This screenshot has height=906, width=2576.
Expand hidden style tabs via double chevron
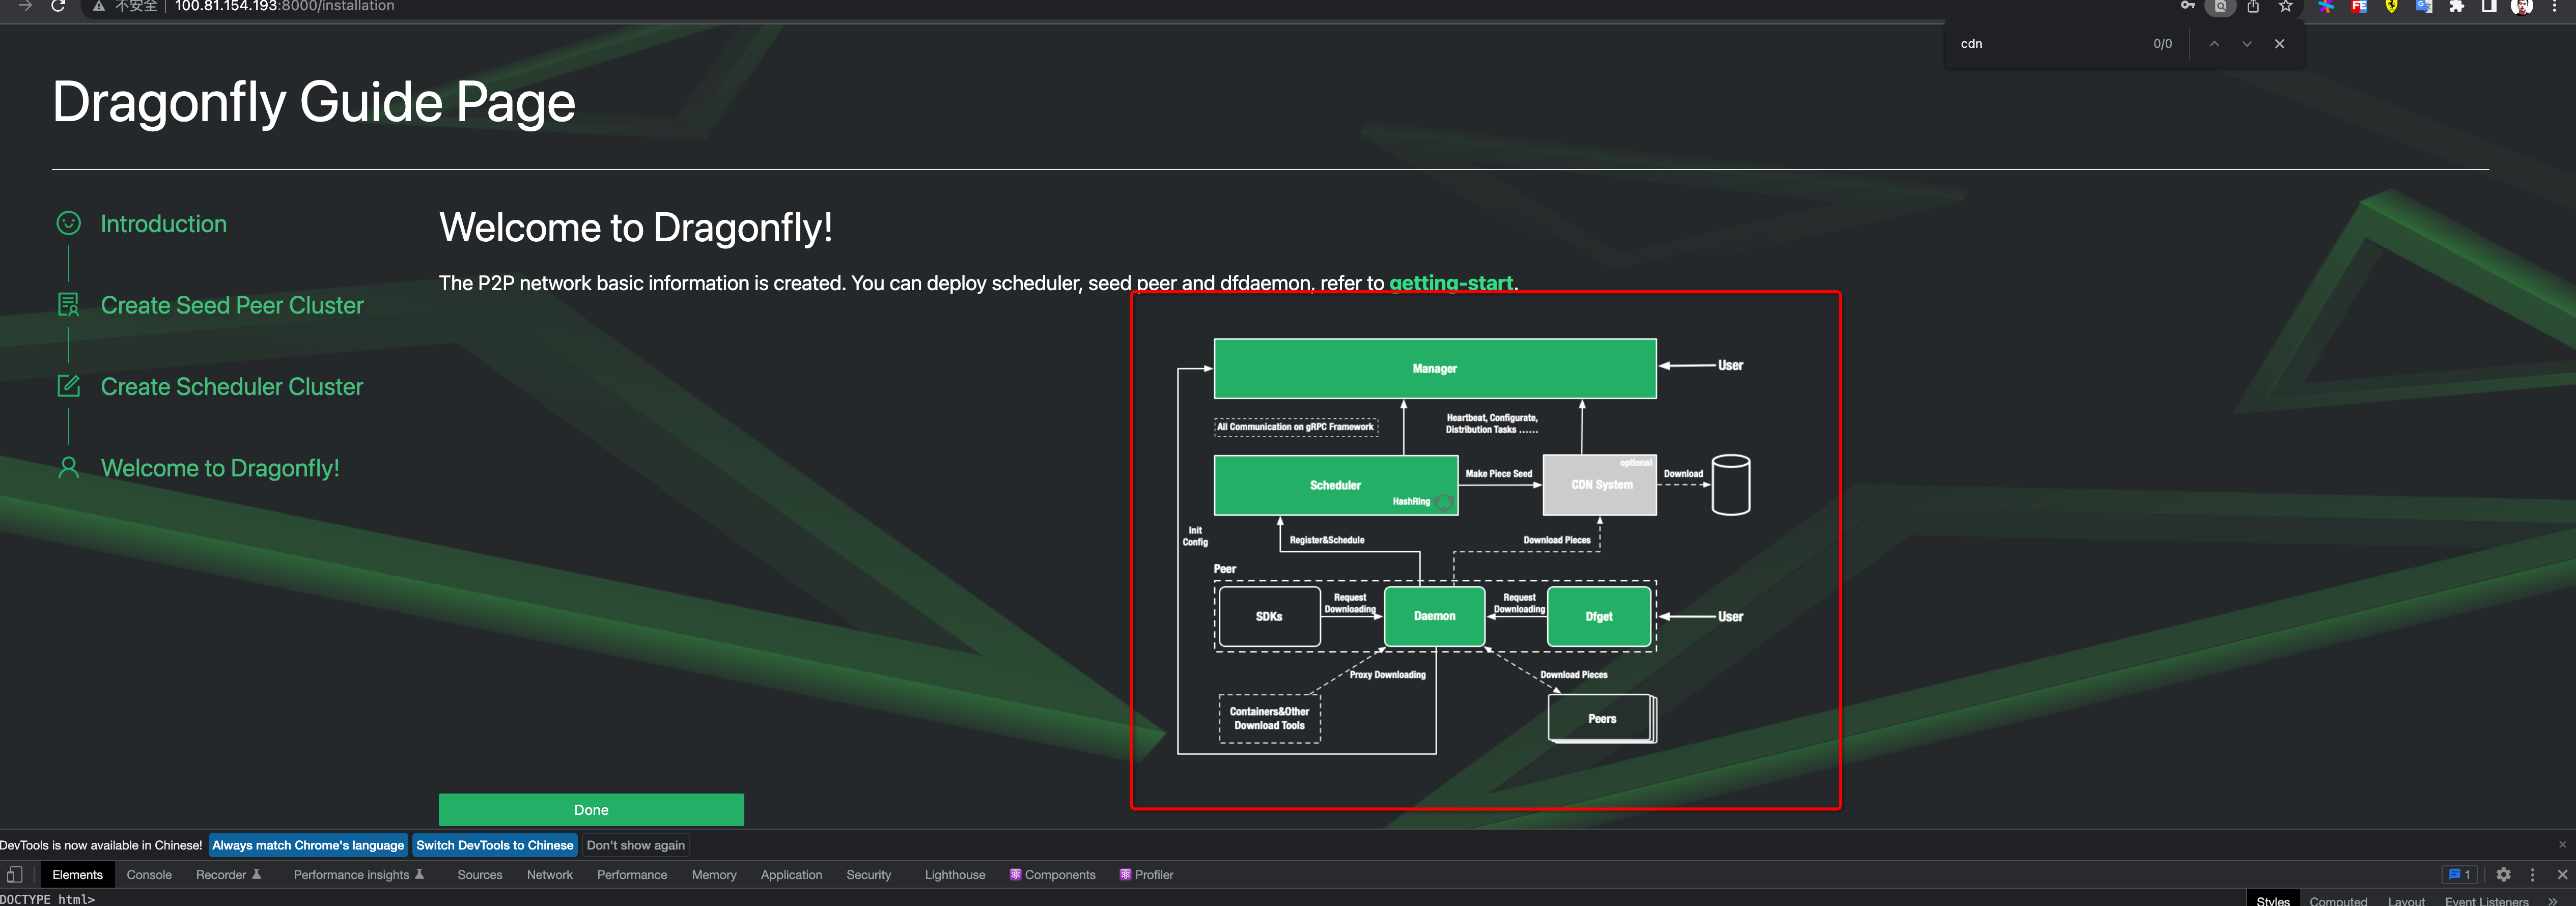(2553, 901)
